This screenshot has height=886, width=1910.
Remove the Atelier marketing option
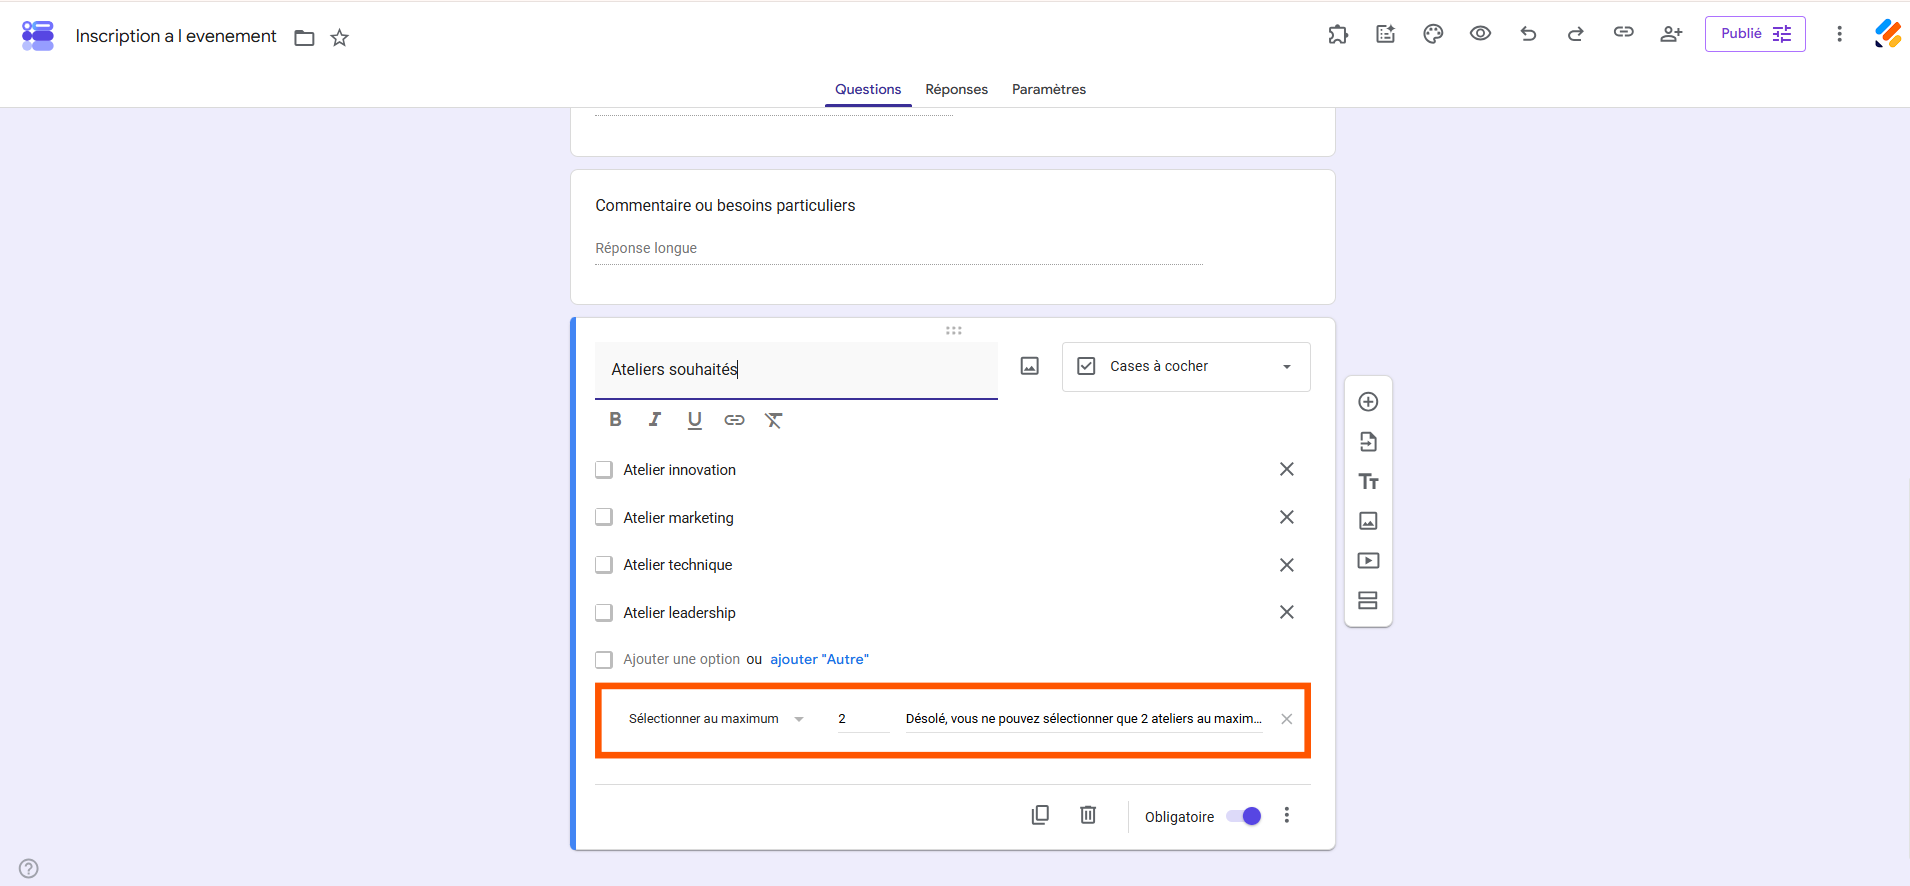[x=1287, y=517]
